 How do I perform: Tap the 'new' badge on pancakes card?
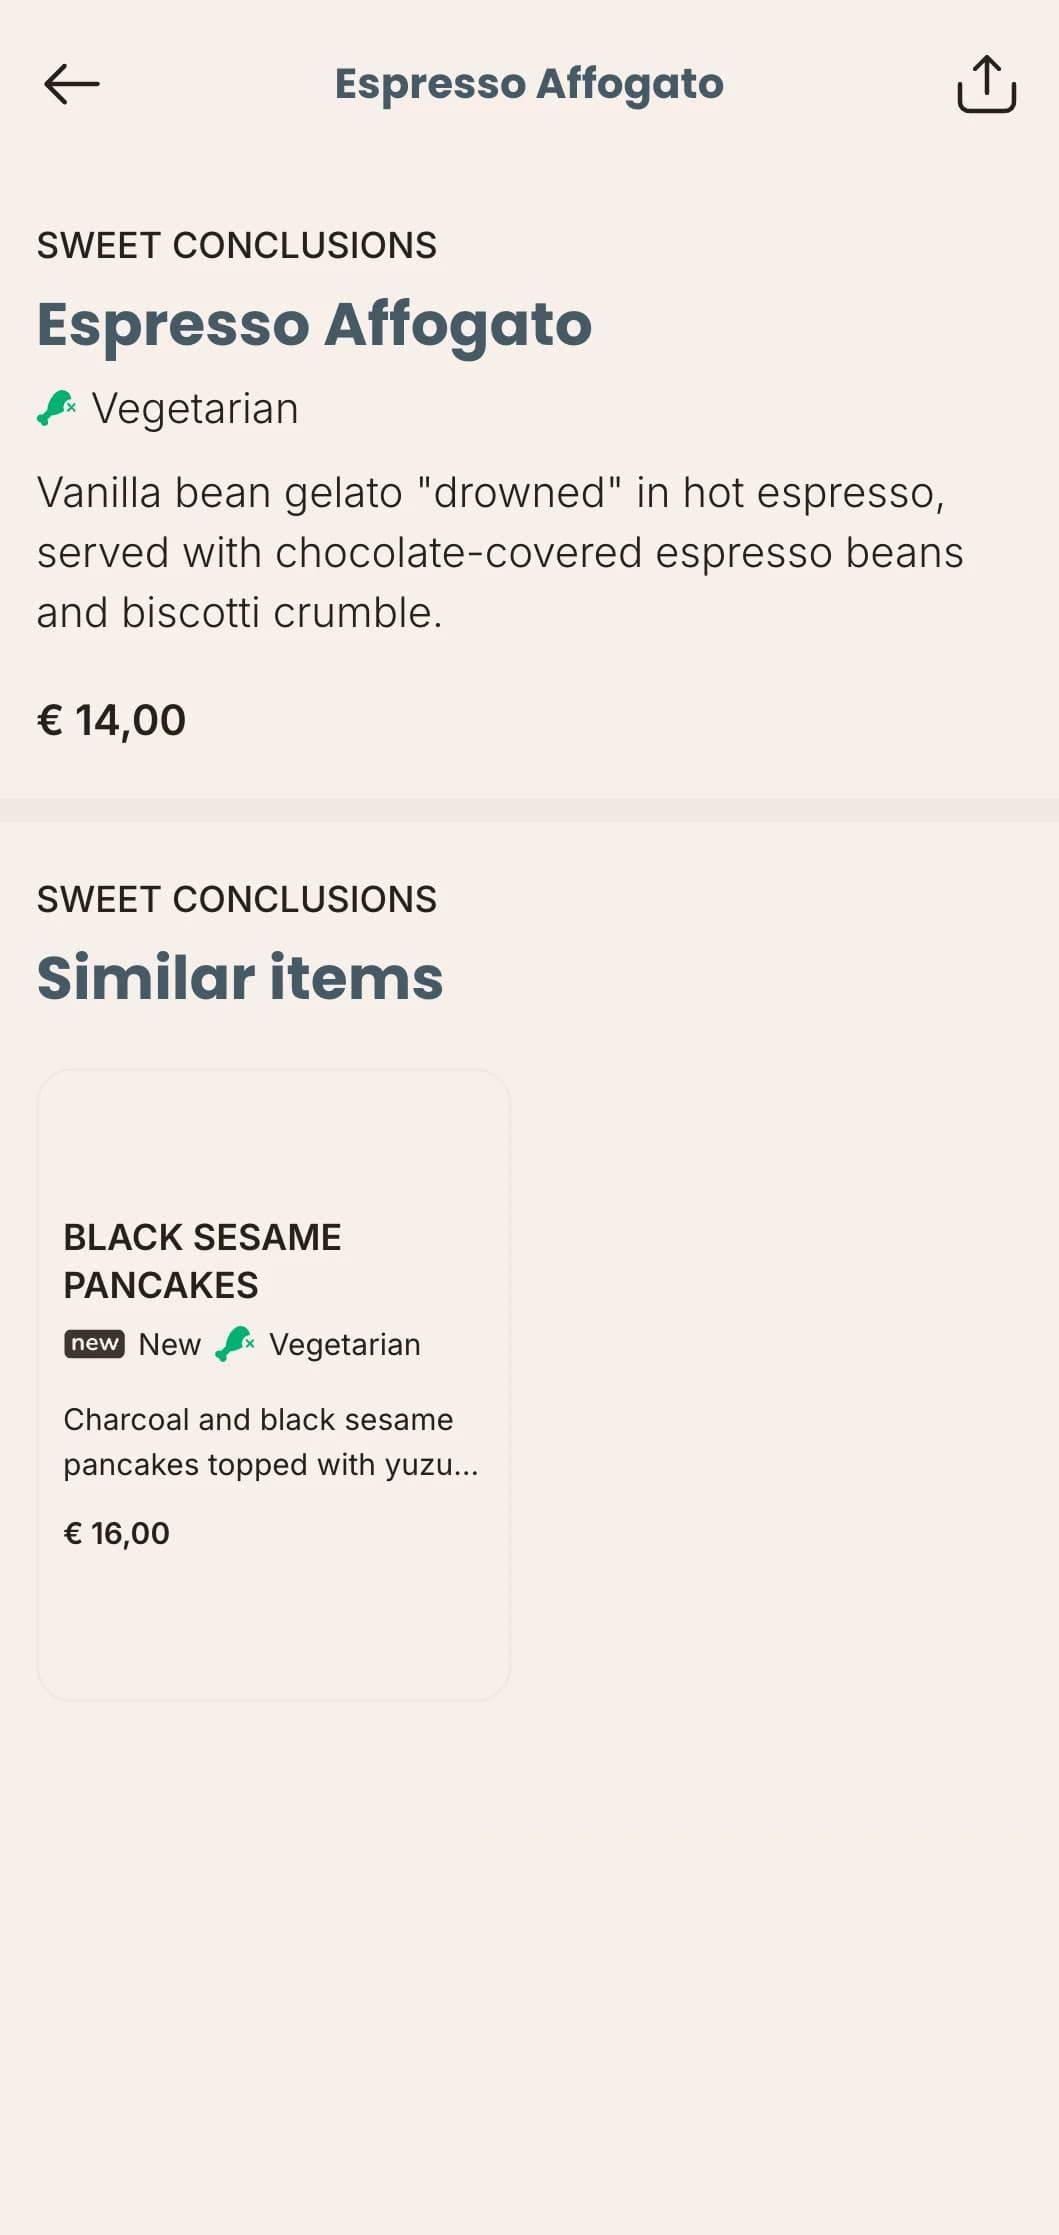(x=95, y=1343)
